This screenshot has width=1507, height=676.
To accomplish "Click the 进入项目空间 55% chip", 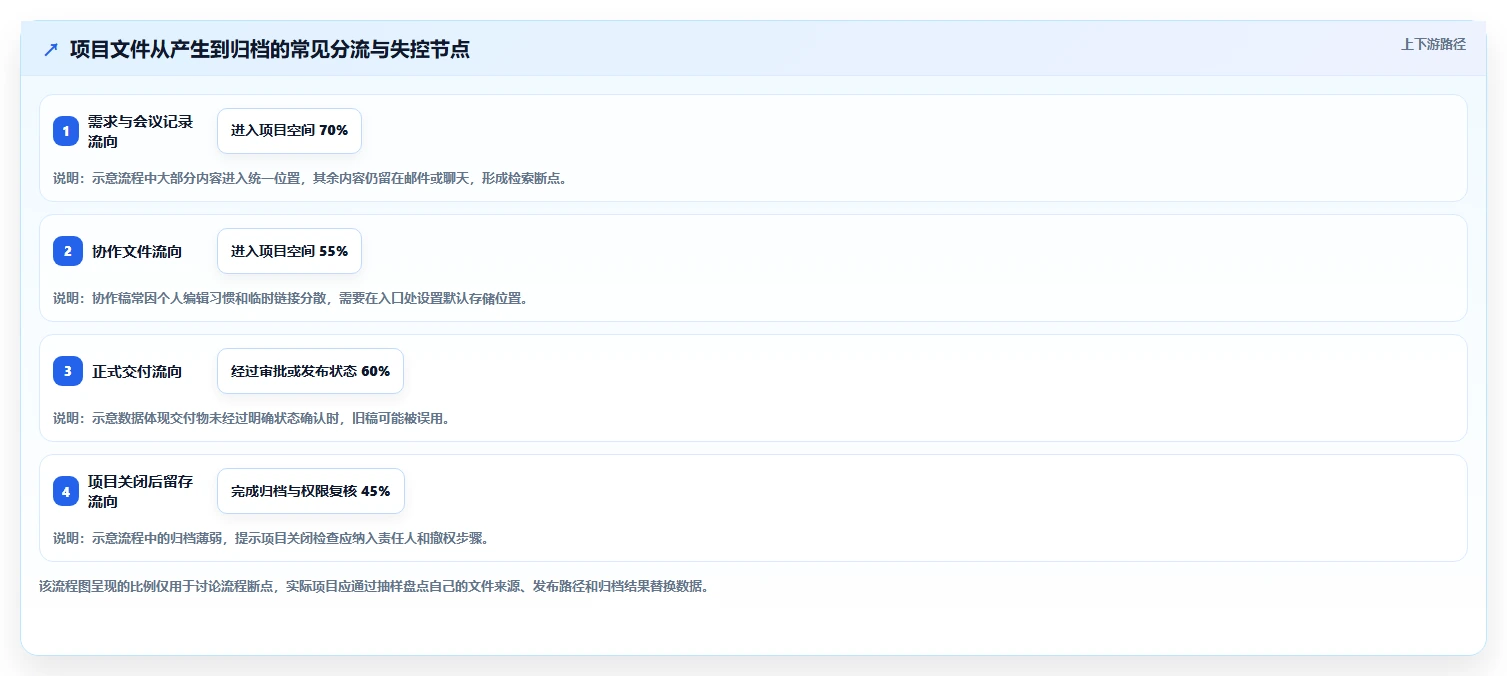I will click(289, 251).
